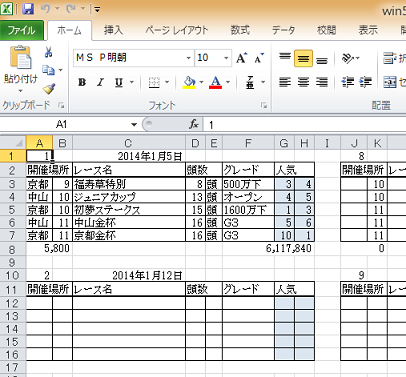This screenshot has height=377, width=406.
Task: Select row 8 header
Action: click(x=13, y=250)
